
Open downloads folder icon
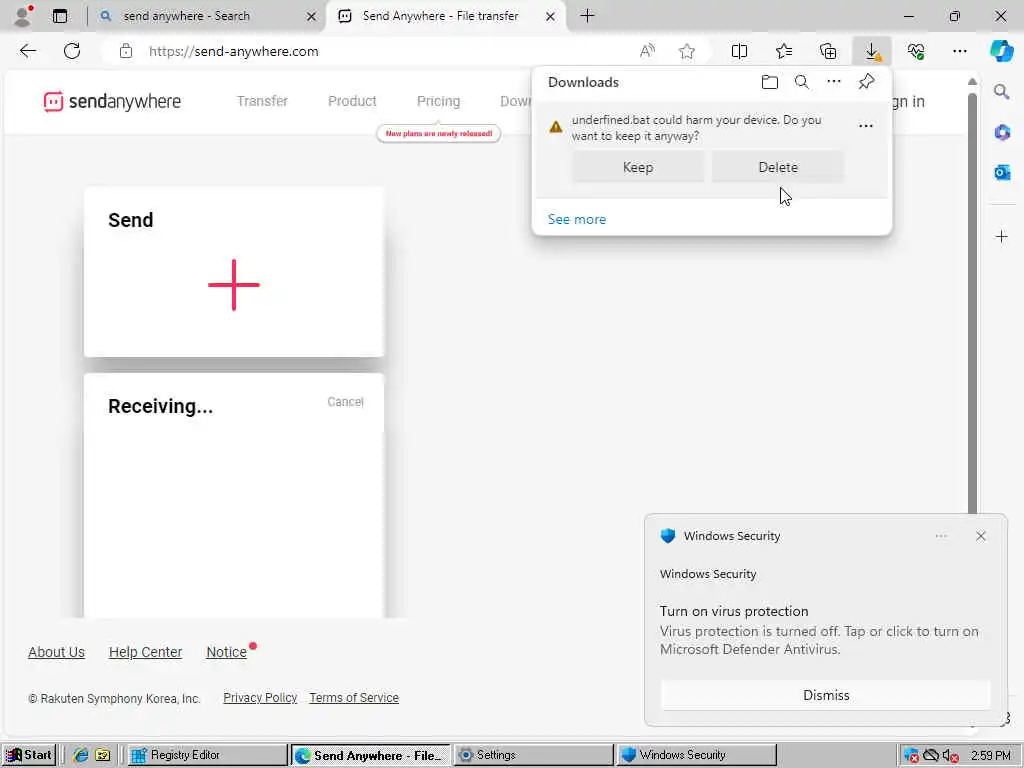(770, 82)
